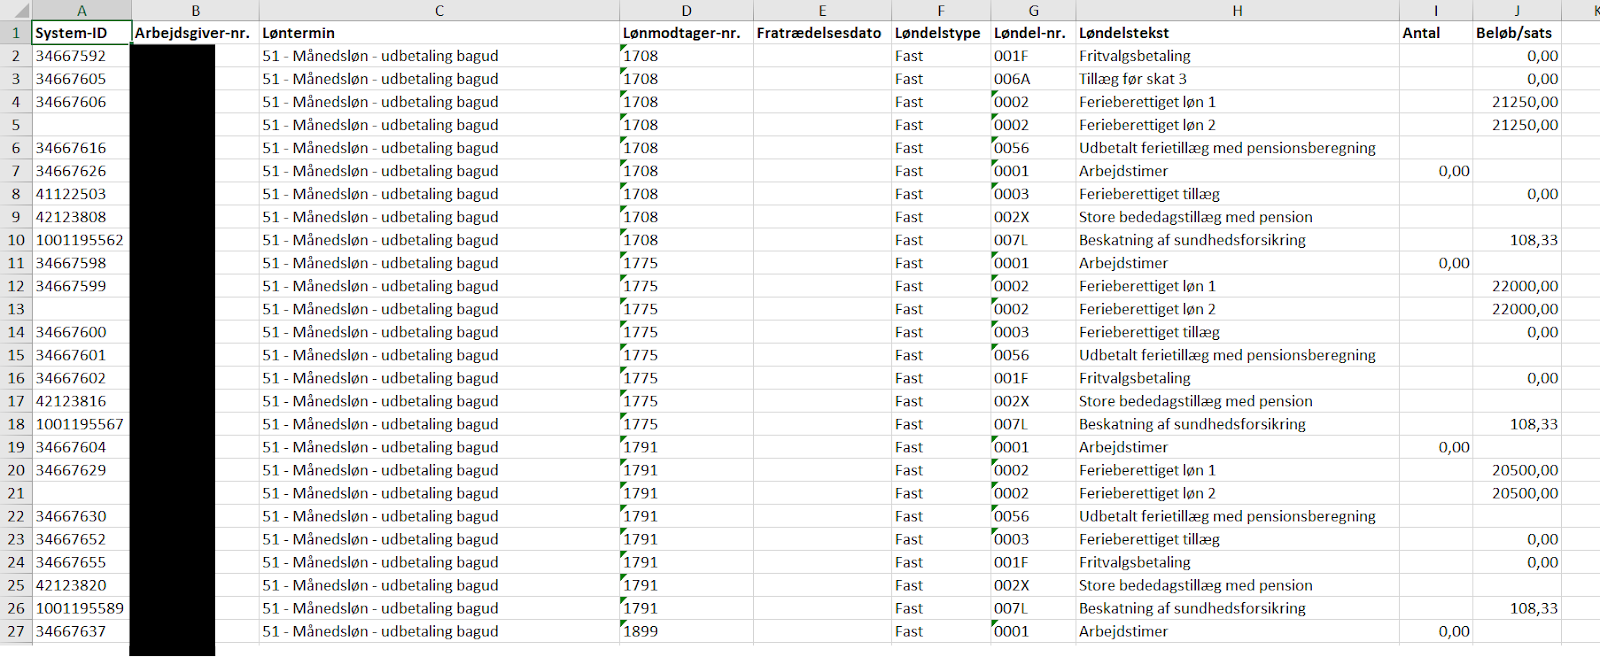The image size is (1600, 657).
Task: Click Beskatning af sundhedsforsikring in row 18
Action: (x=1237, y=424)
